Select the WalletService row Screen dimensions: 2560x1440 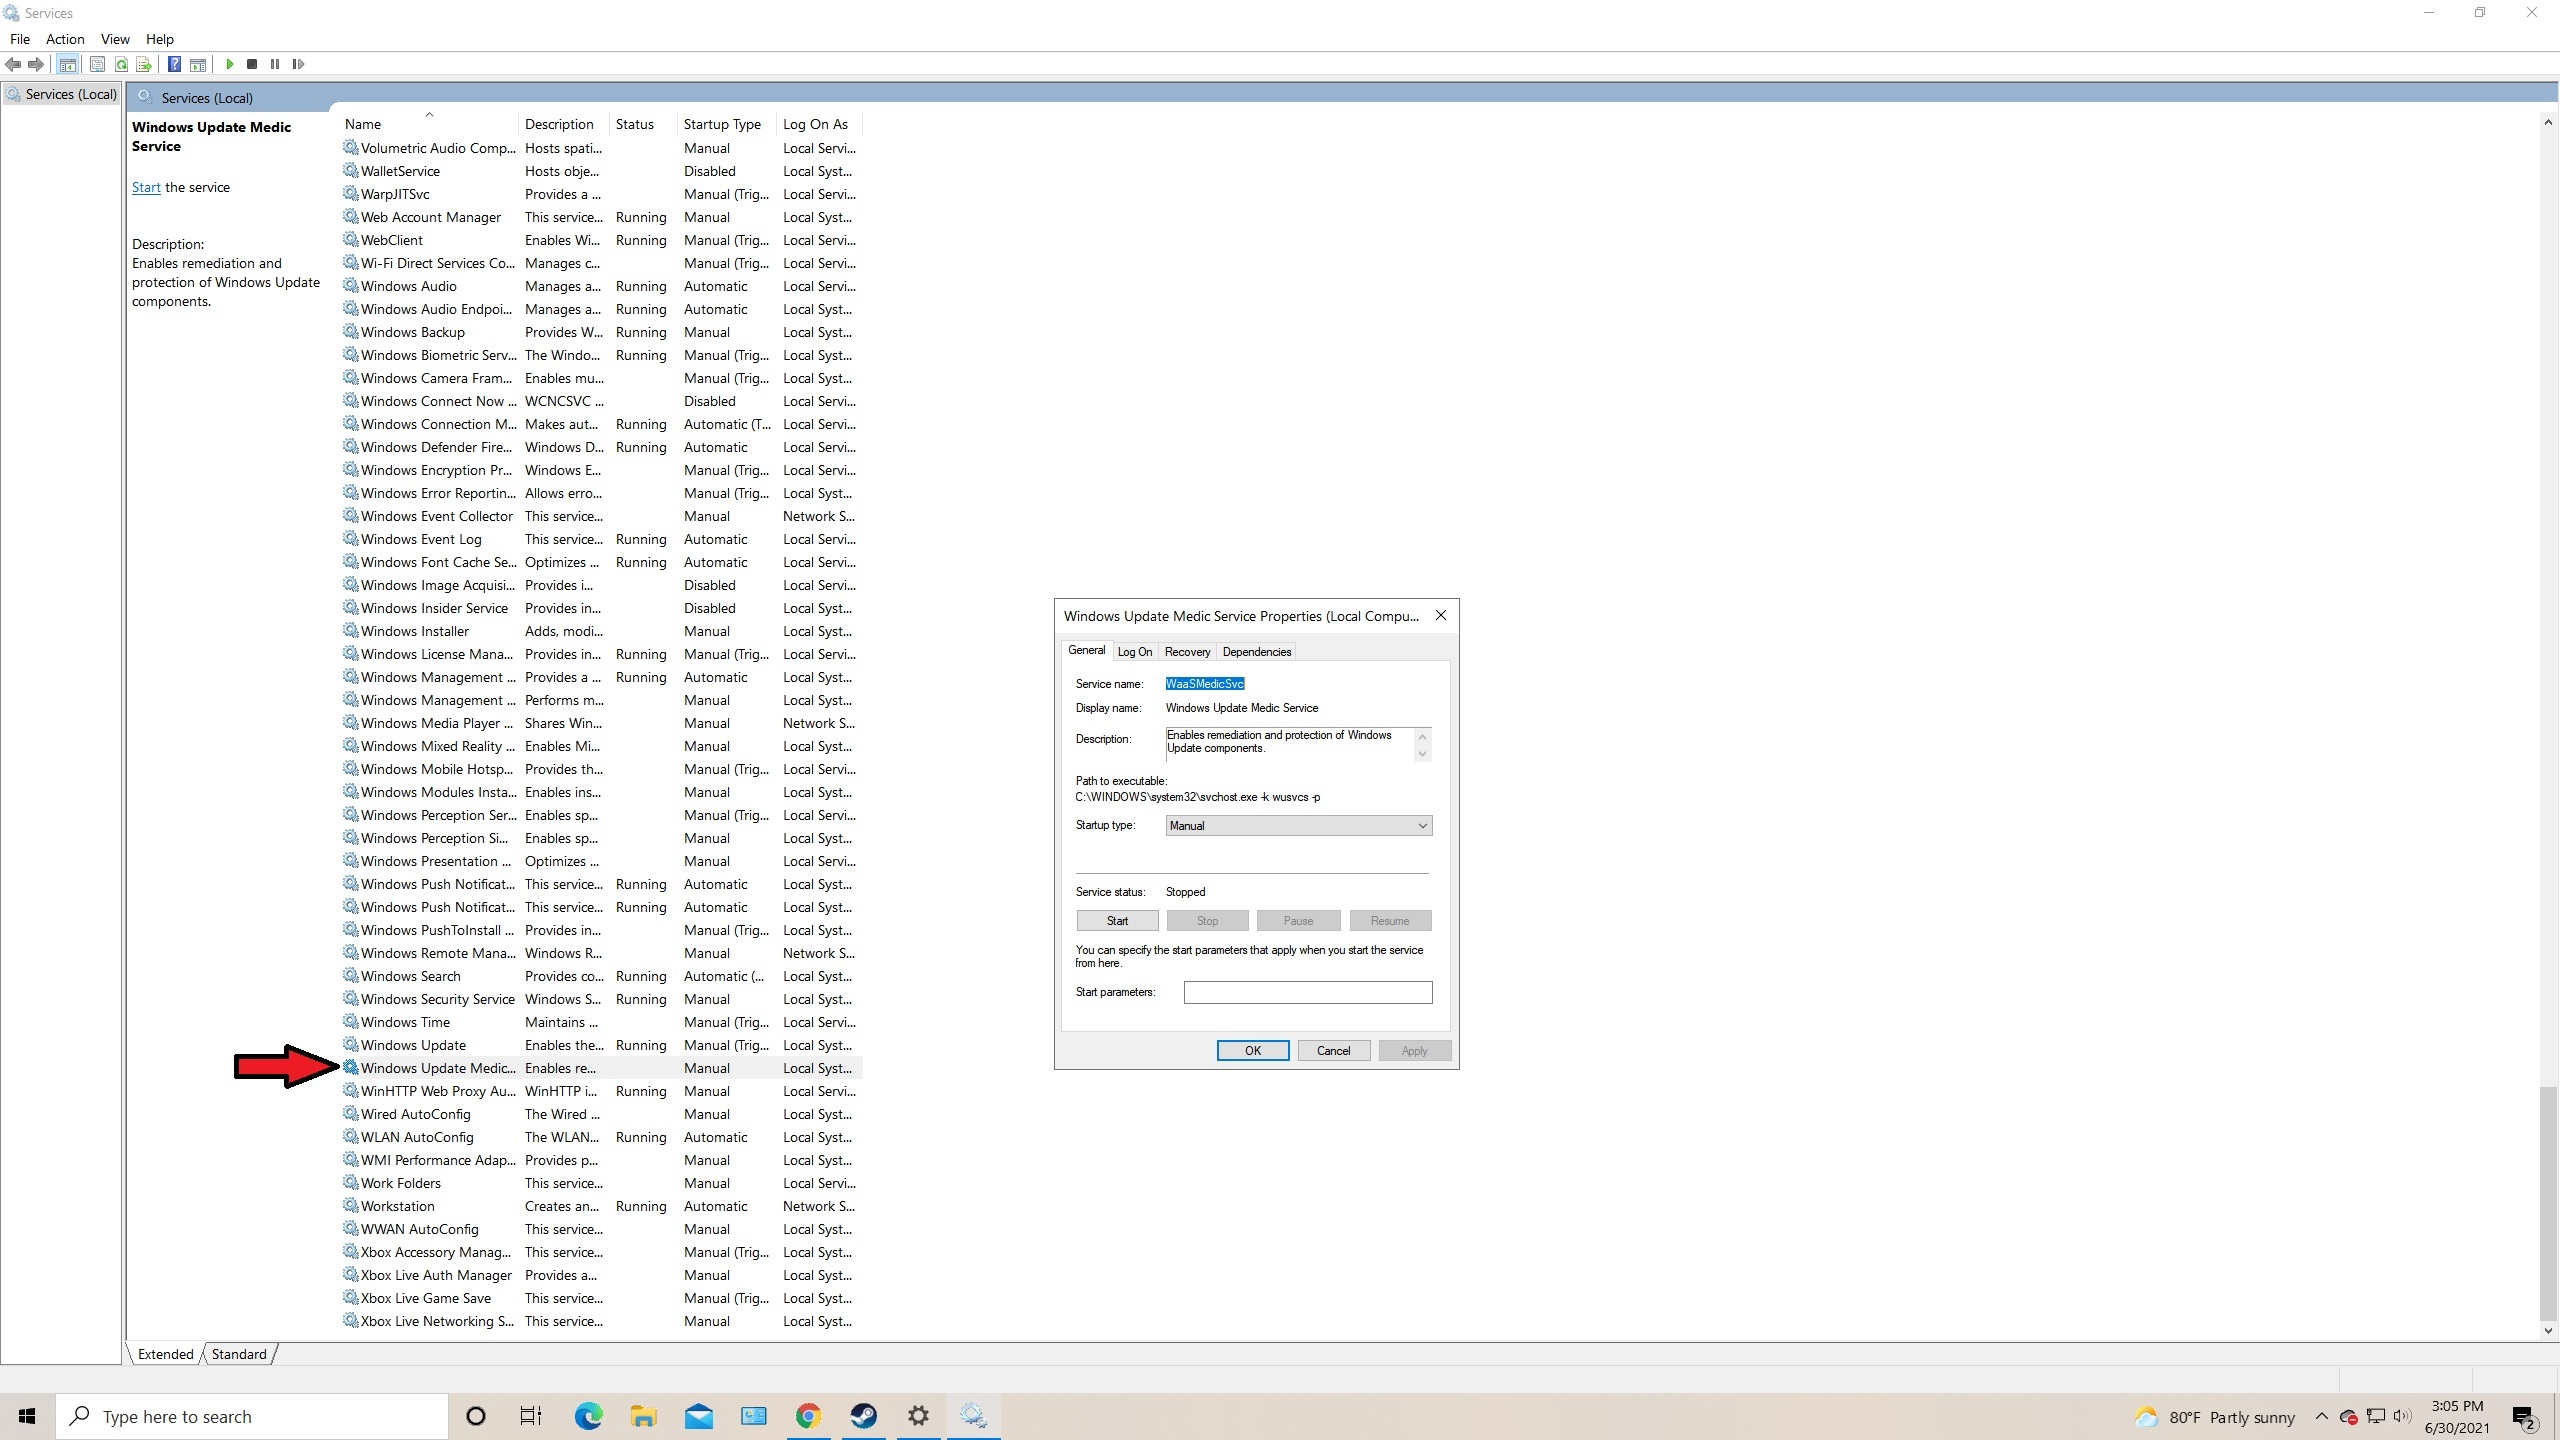tap(601, 171)
